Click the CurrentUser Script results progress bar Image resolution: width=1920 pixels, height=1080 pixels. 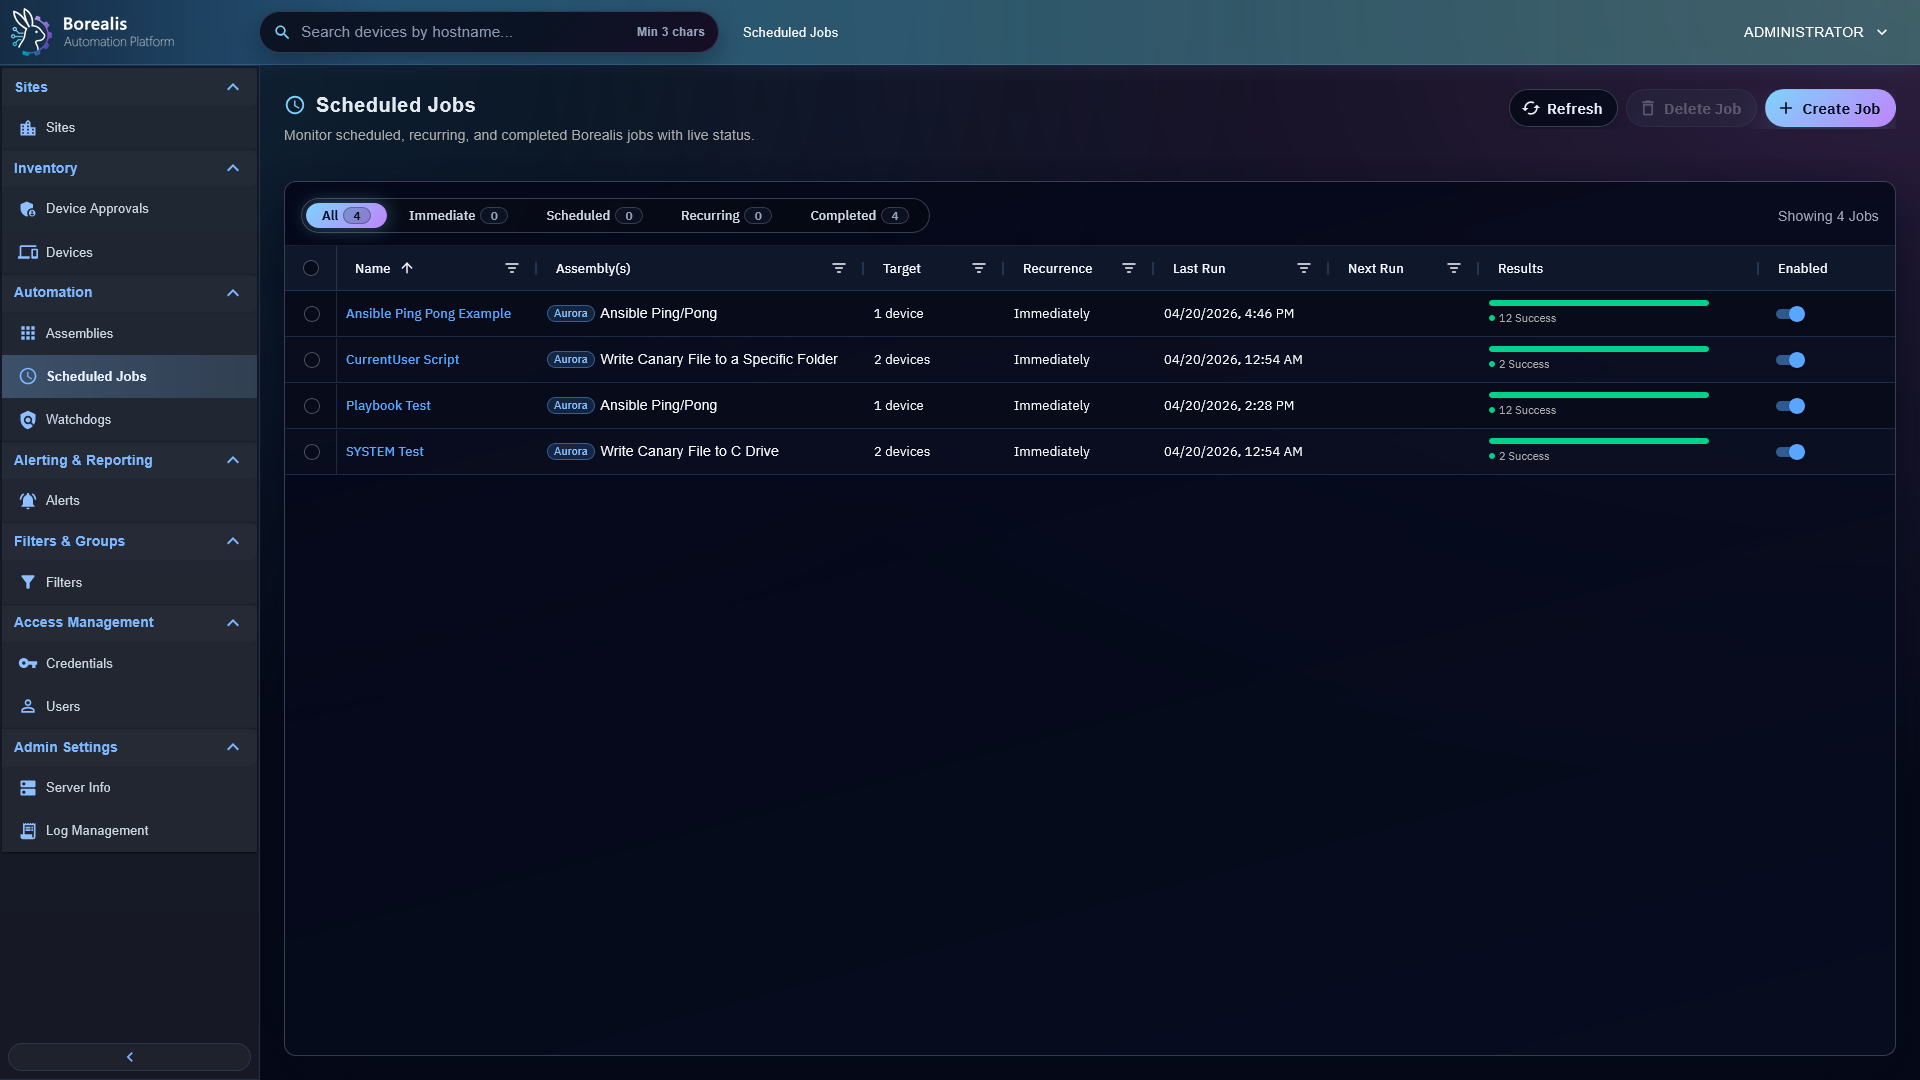[x=1598, y=349]
